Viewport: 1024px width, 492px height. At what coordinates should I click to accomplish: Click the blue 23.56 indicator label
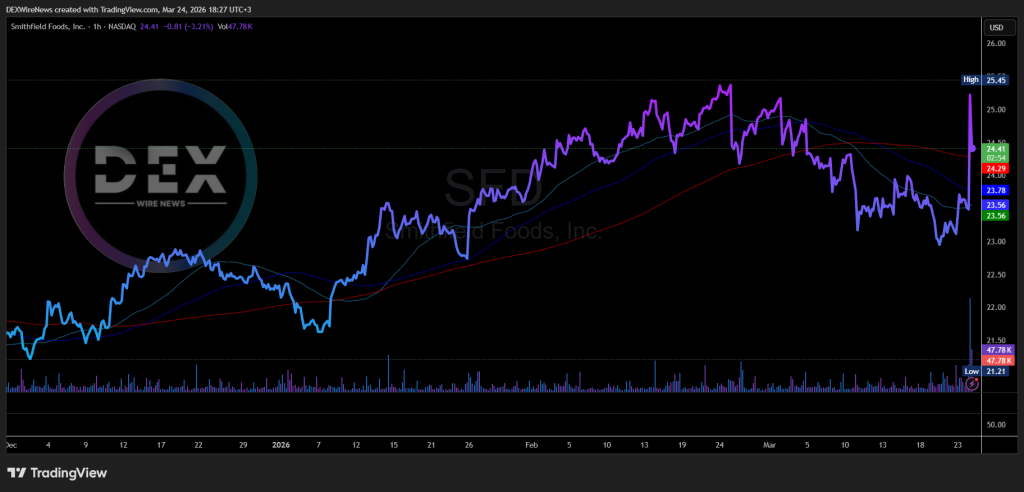[x=997, y=205]
